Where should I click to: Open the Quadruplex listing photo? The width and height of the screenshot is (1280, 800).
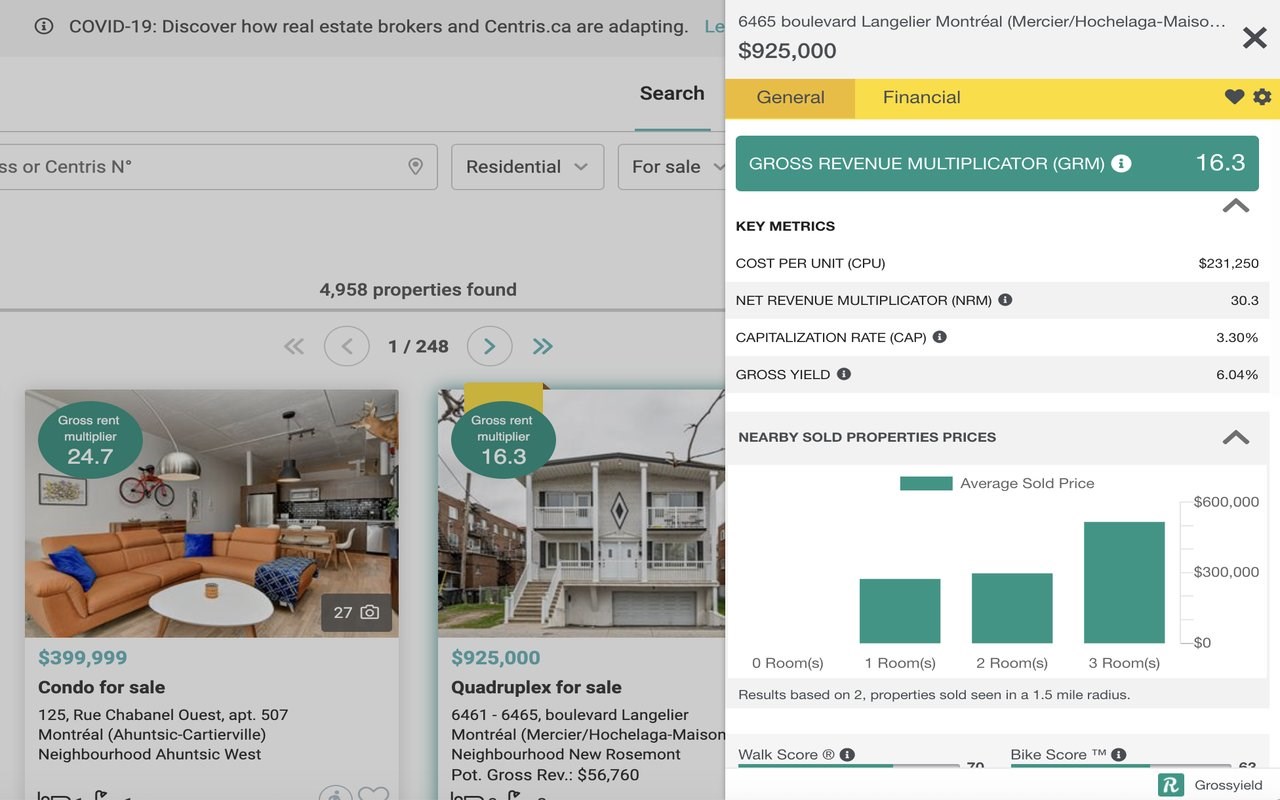tap(581, 510)
